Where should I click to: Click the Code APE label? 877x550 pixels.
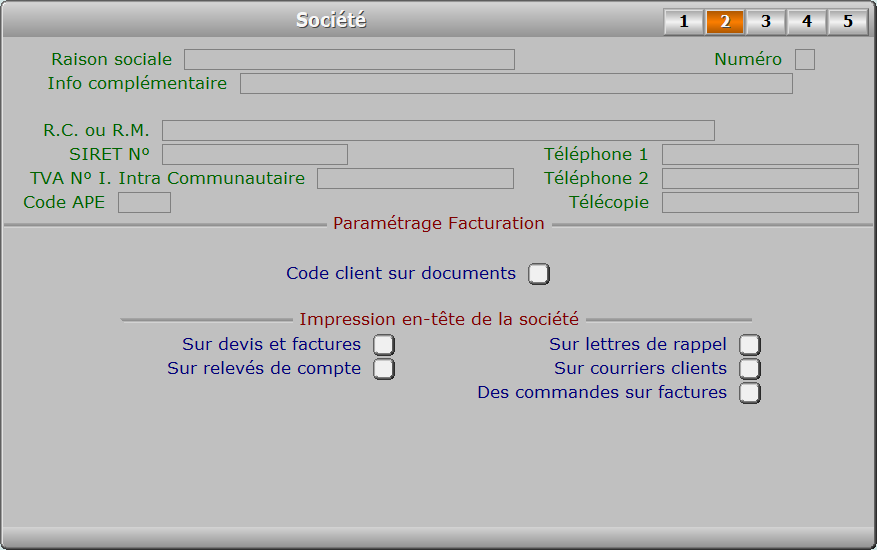click(64, 203)
